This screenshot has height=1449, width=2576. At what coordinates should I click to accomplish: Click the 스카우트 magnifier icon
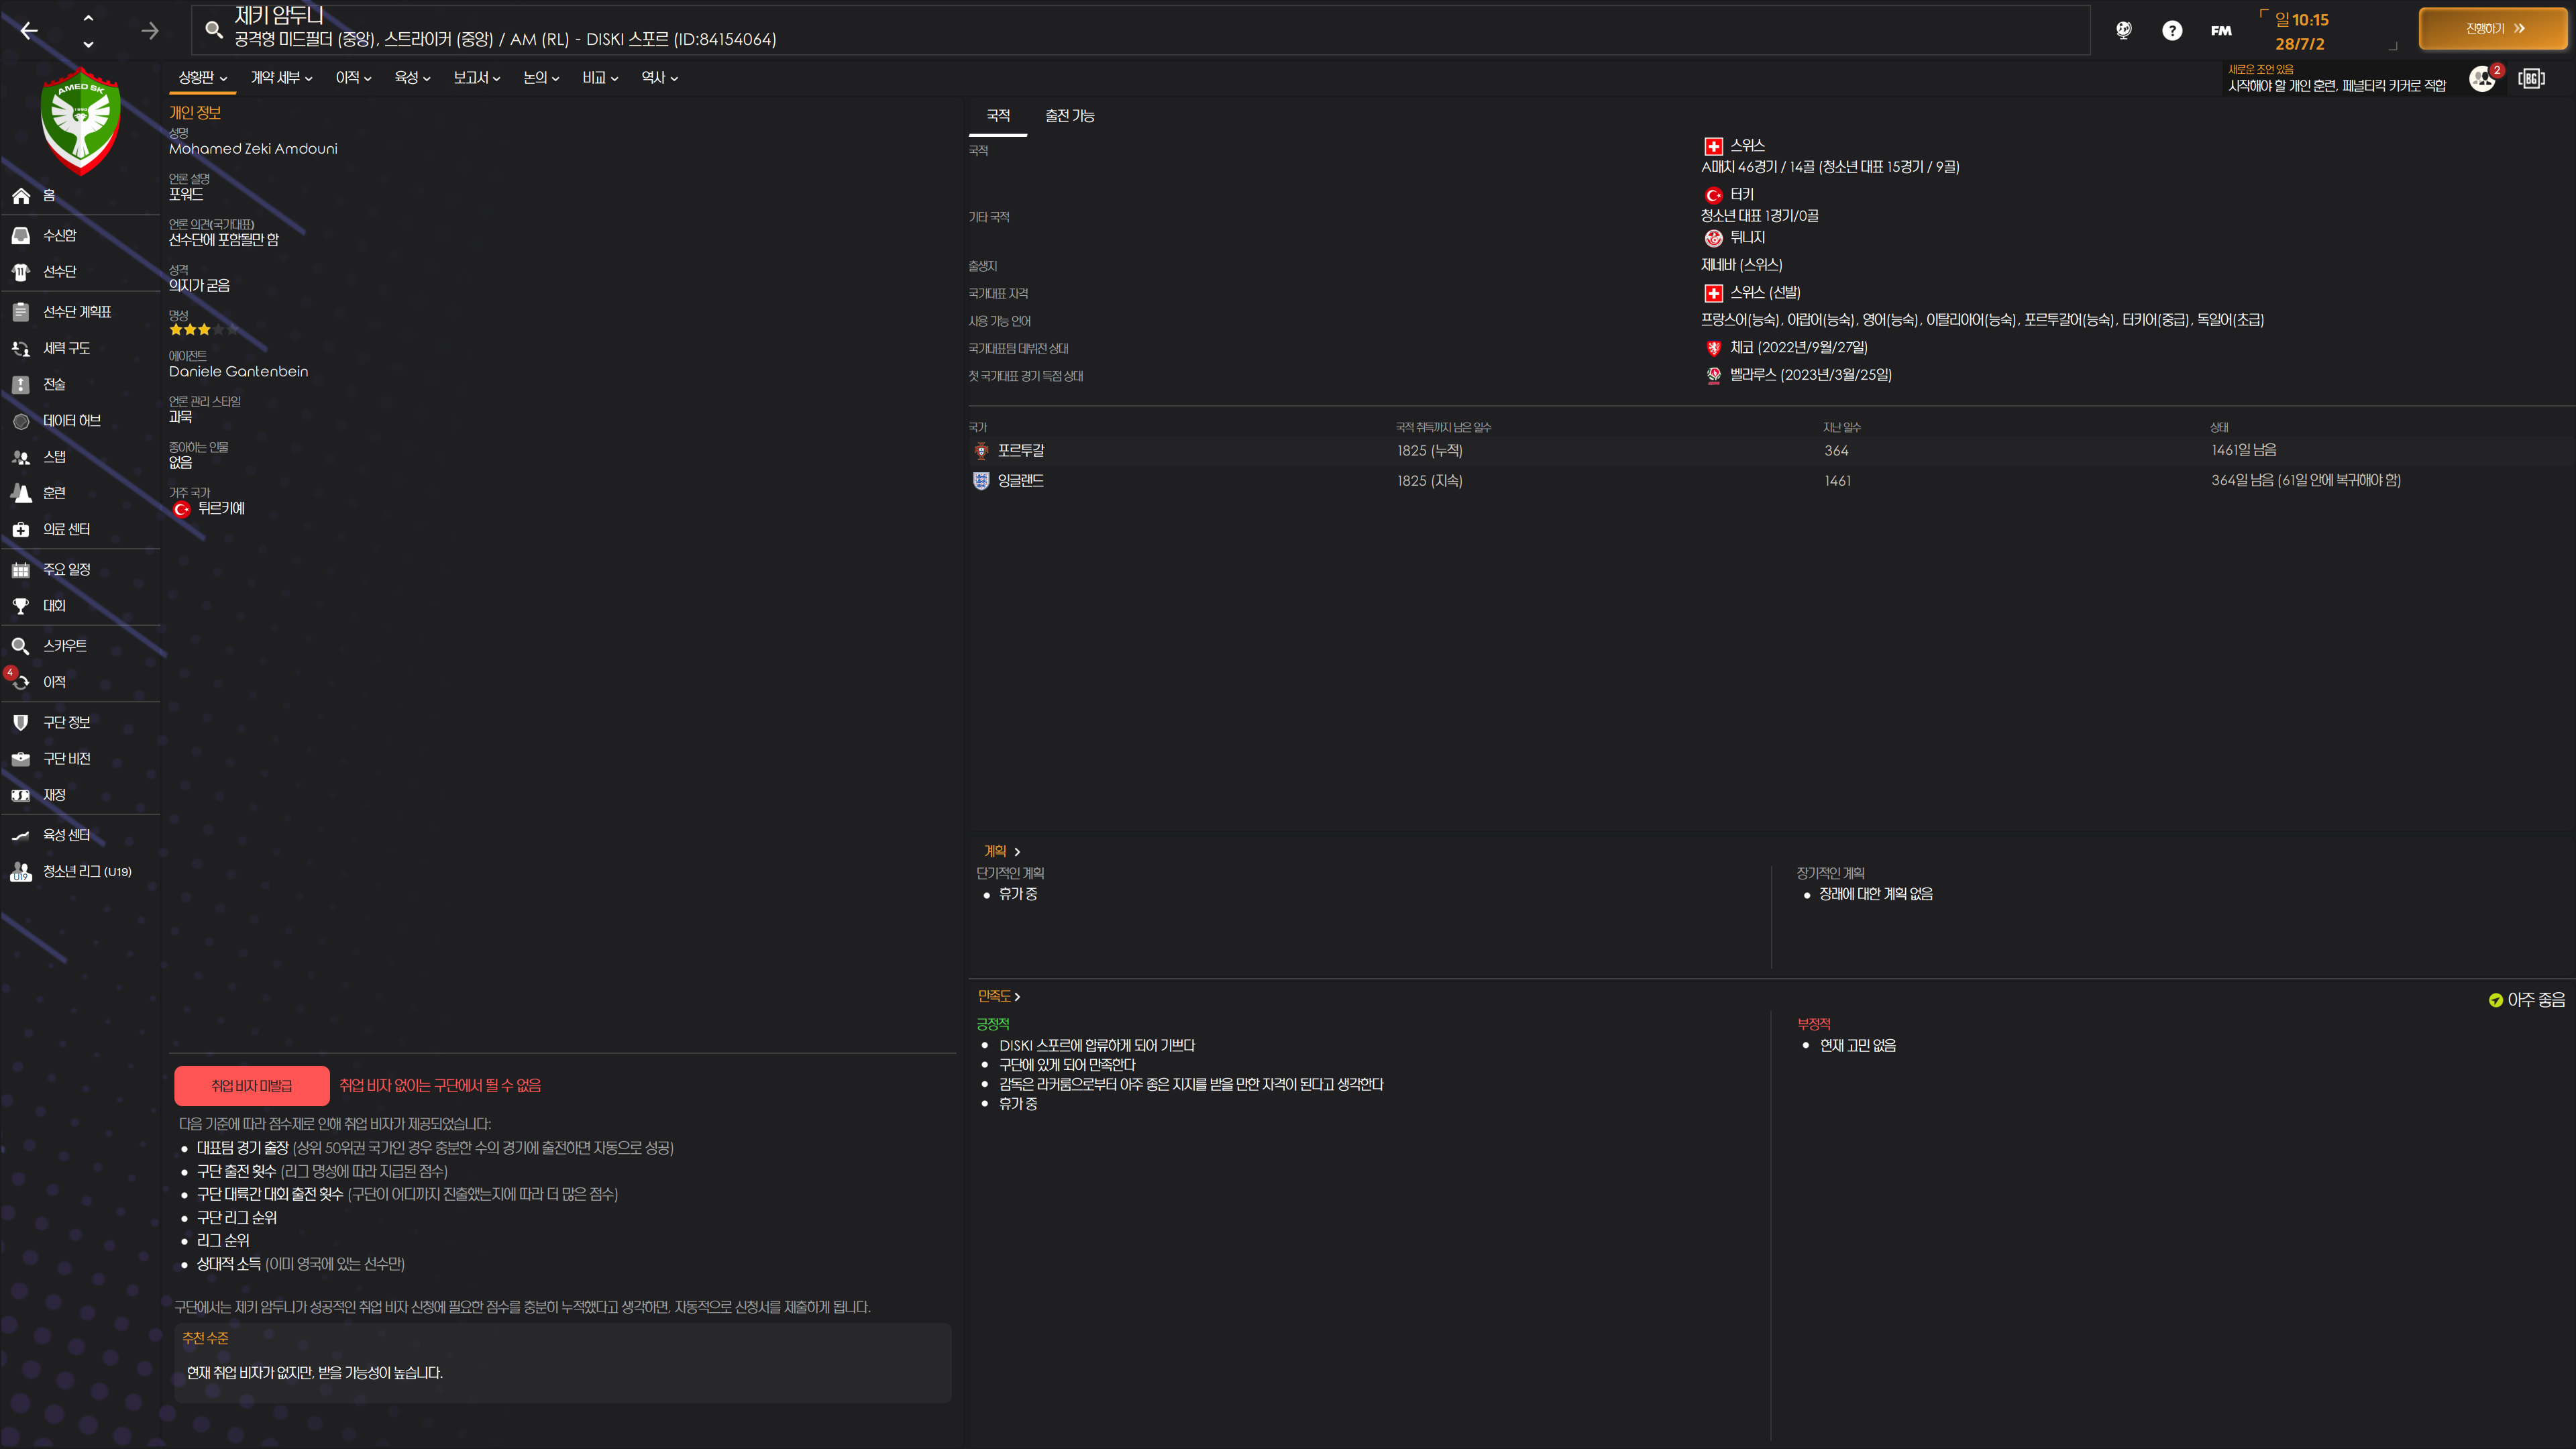21,646
